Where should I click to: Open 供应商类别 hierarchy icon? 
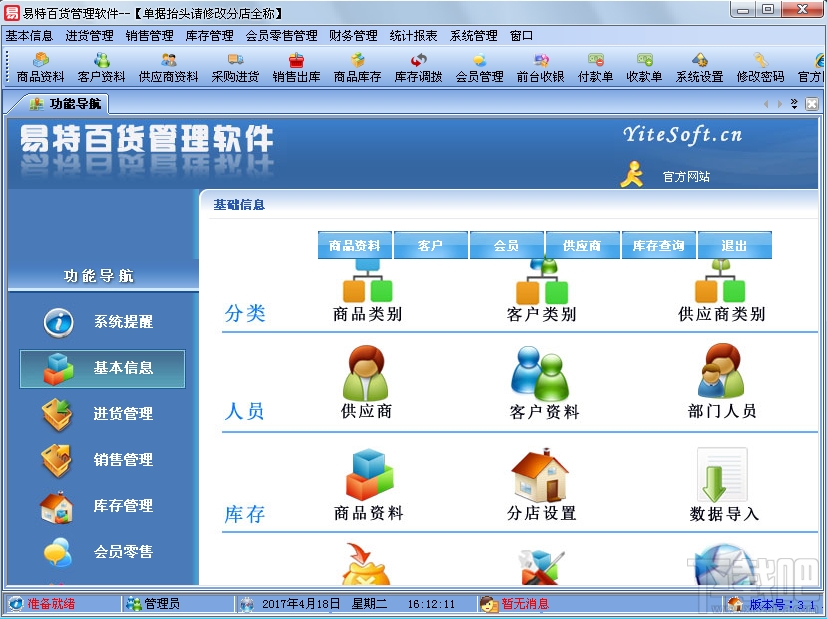(720, 282)
